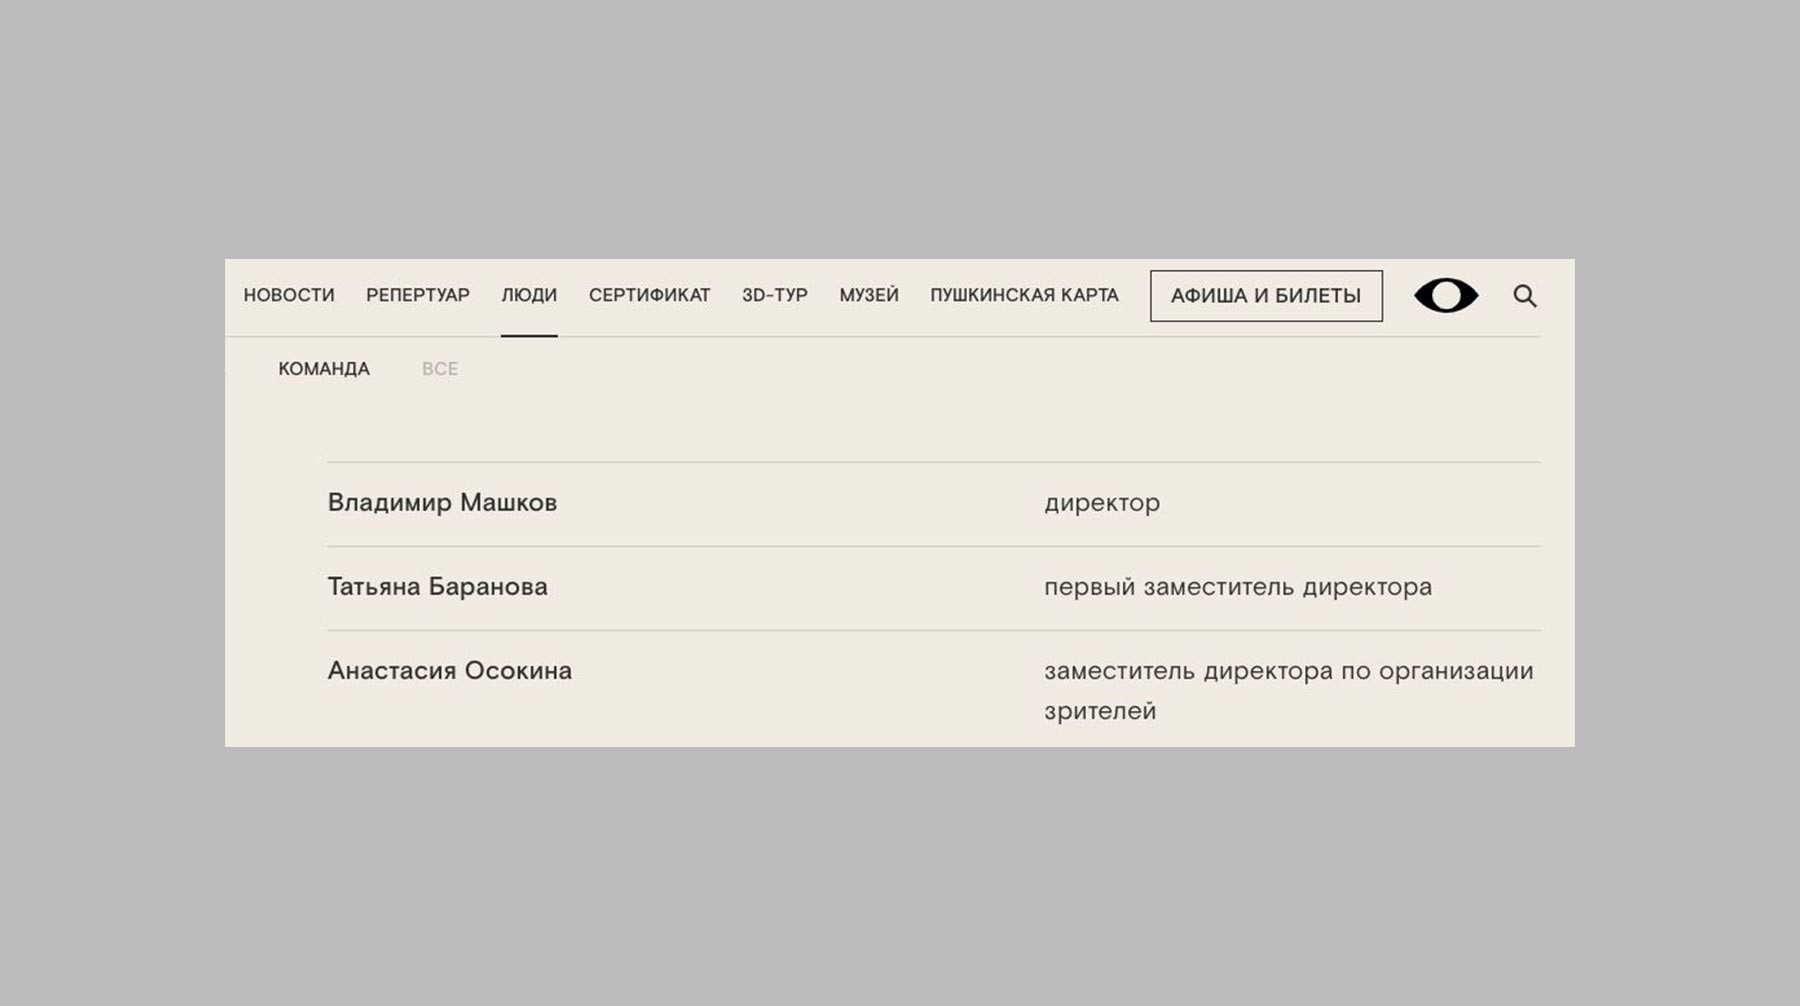Go to the Репертуар section
The width and height of the screenshot is (1800, 1006).
point(418,296)
